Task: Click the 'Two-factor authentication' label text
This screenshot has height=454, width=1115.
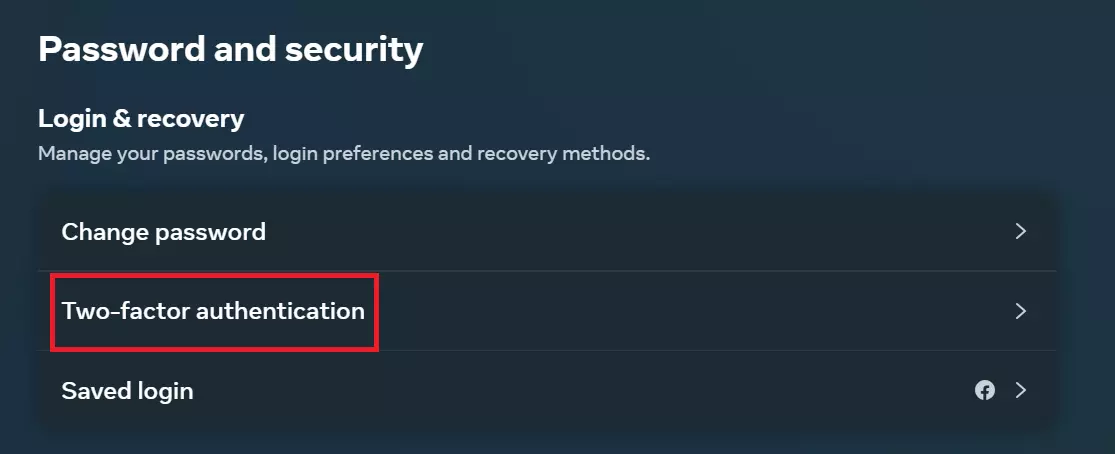Action: tap(213, 311)
